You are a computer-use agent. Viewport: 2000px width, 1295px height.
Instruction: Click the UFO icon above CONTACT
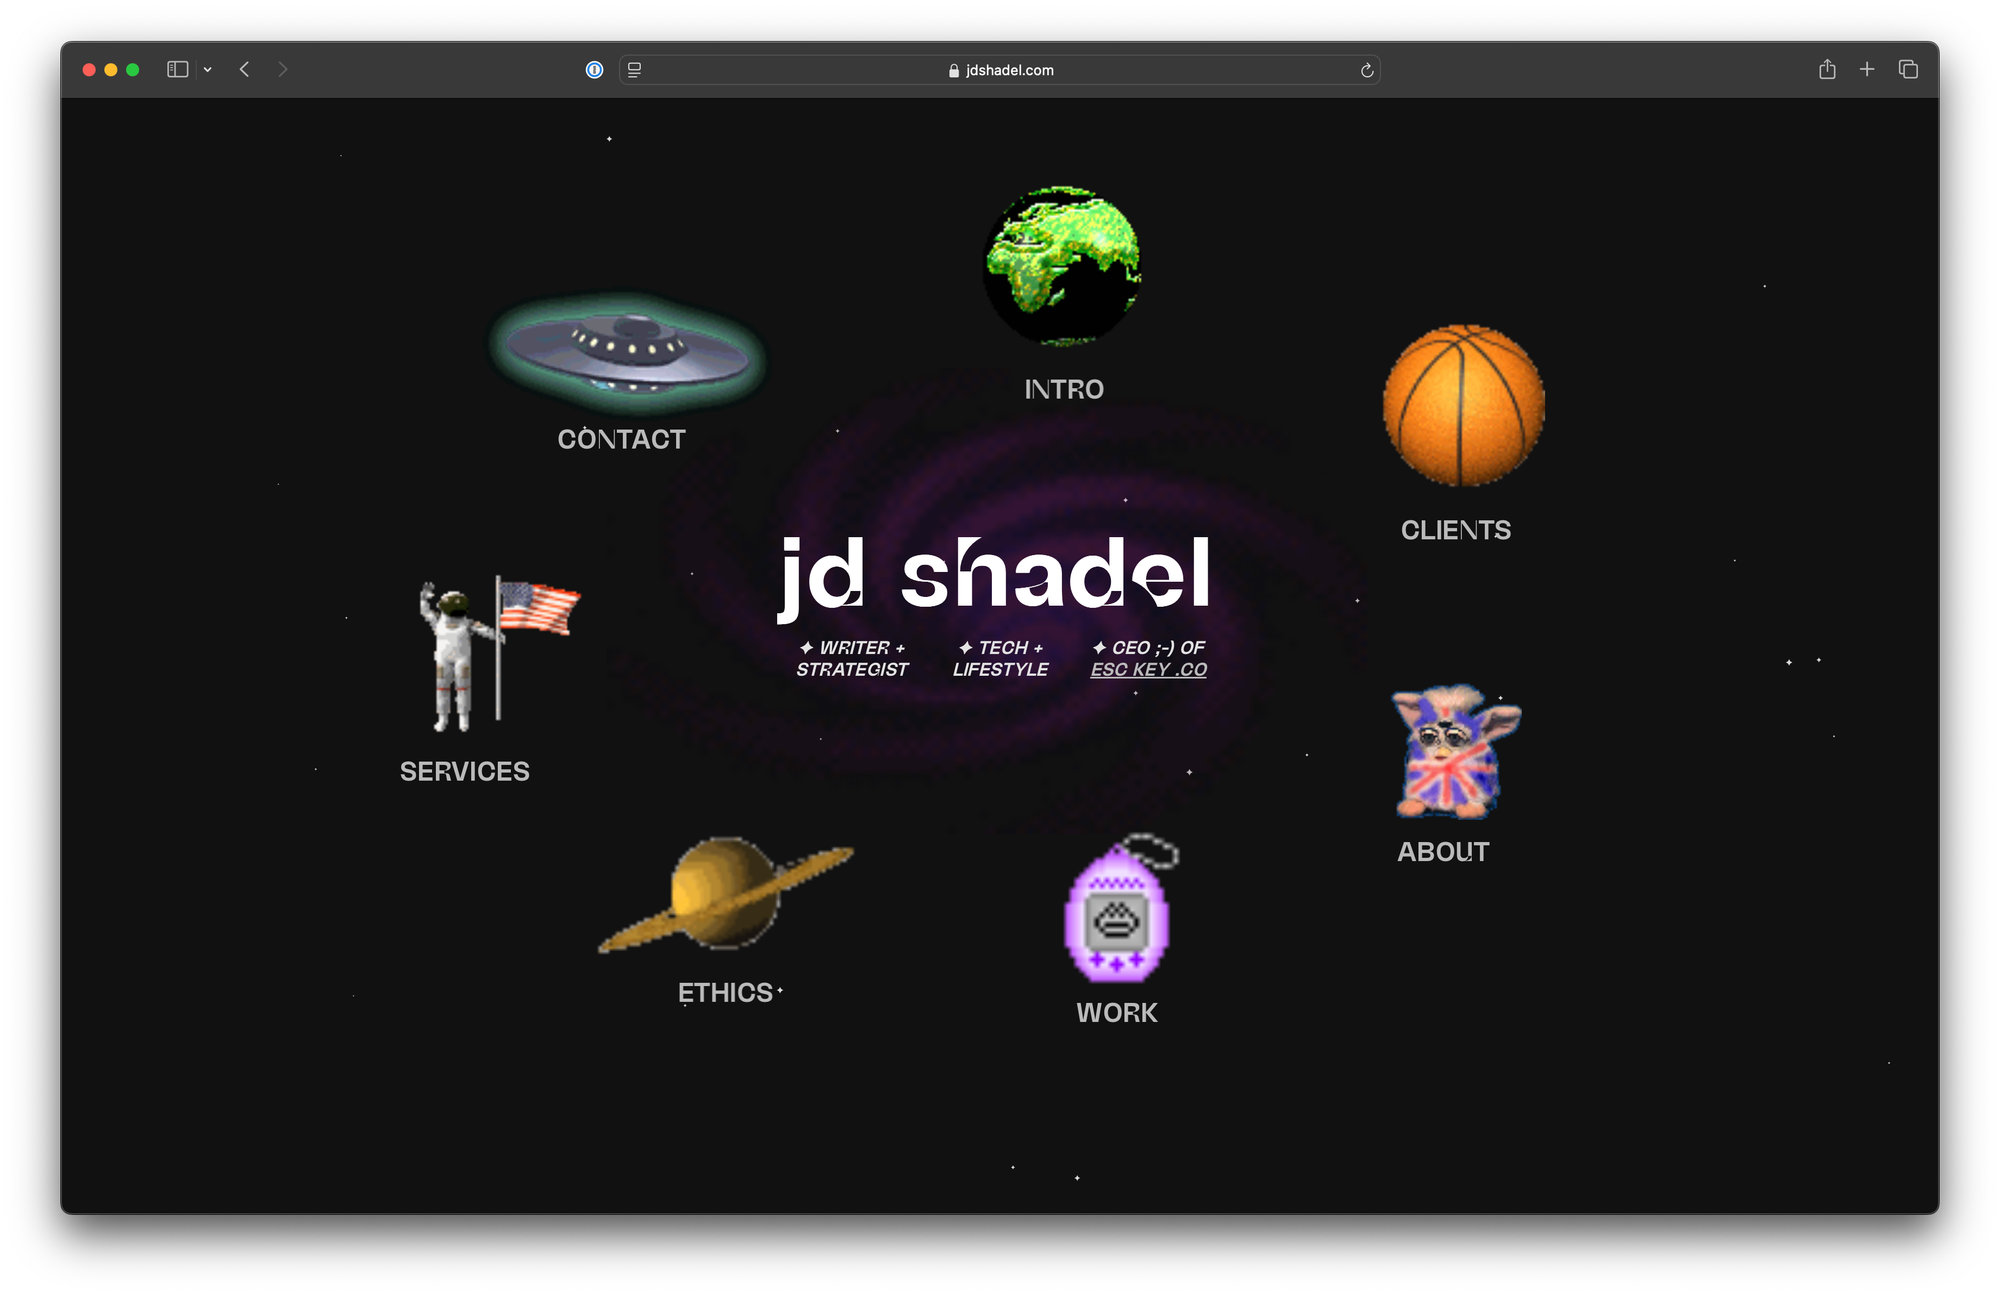628,352
